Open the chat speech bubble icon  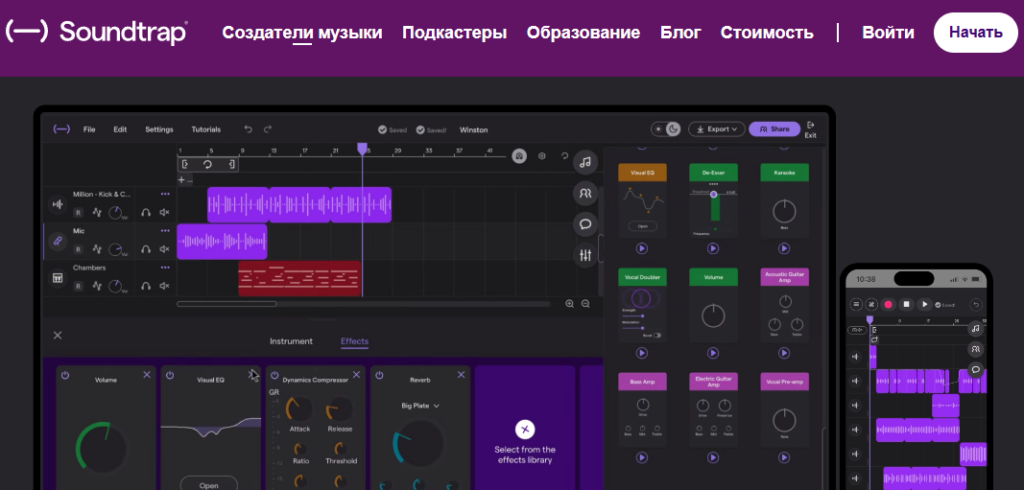[585, 224]
